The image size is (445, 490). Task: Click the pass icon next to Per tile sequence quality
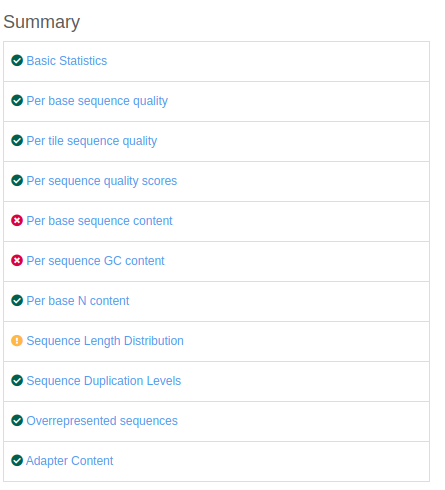17,141
